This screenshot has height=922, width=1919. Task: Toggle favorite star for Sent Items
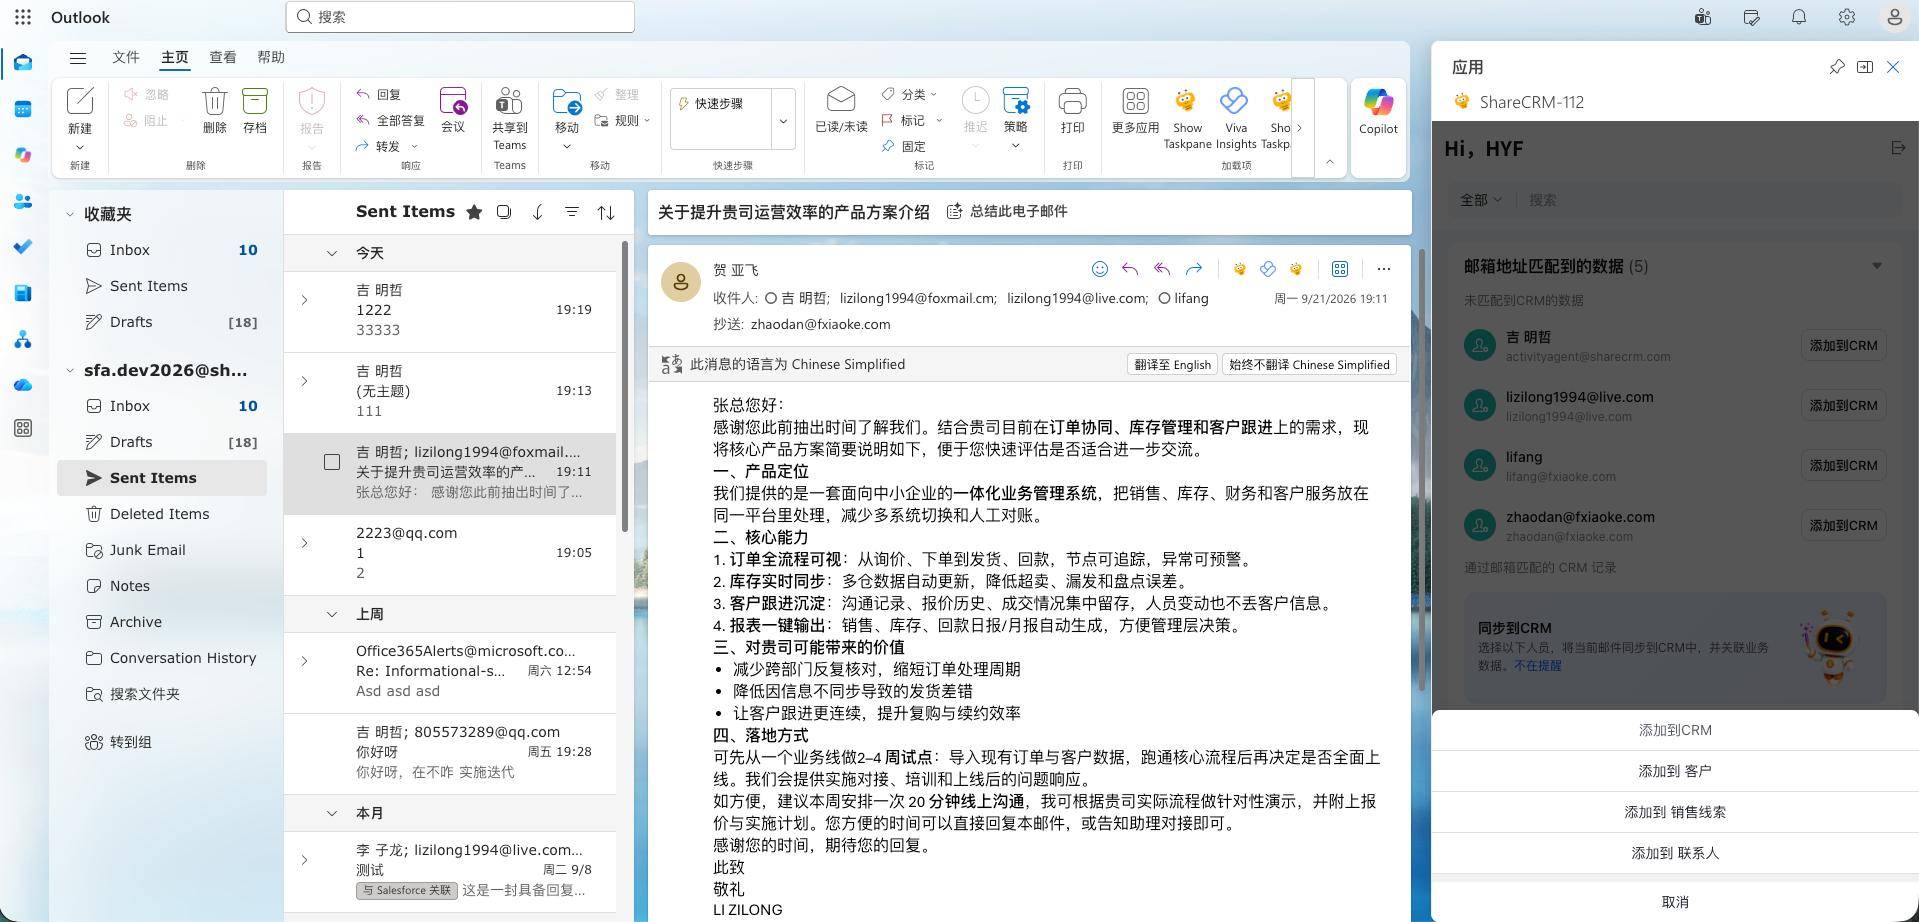[x=474, y=212]
